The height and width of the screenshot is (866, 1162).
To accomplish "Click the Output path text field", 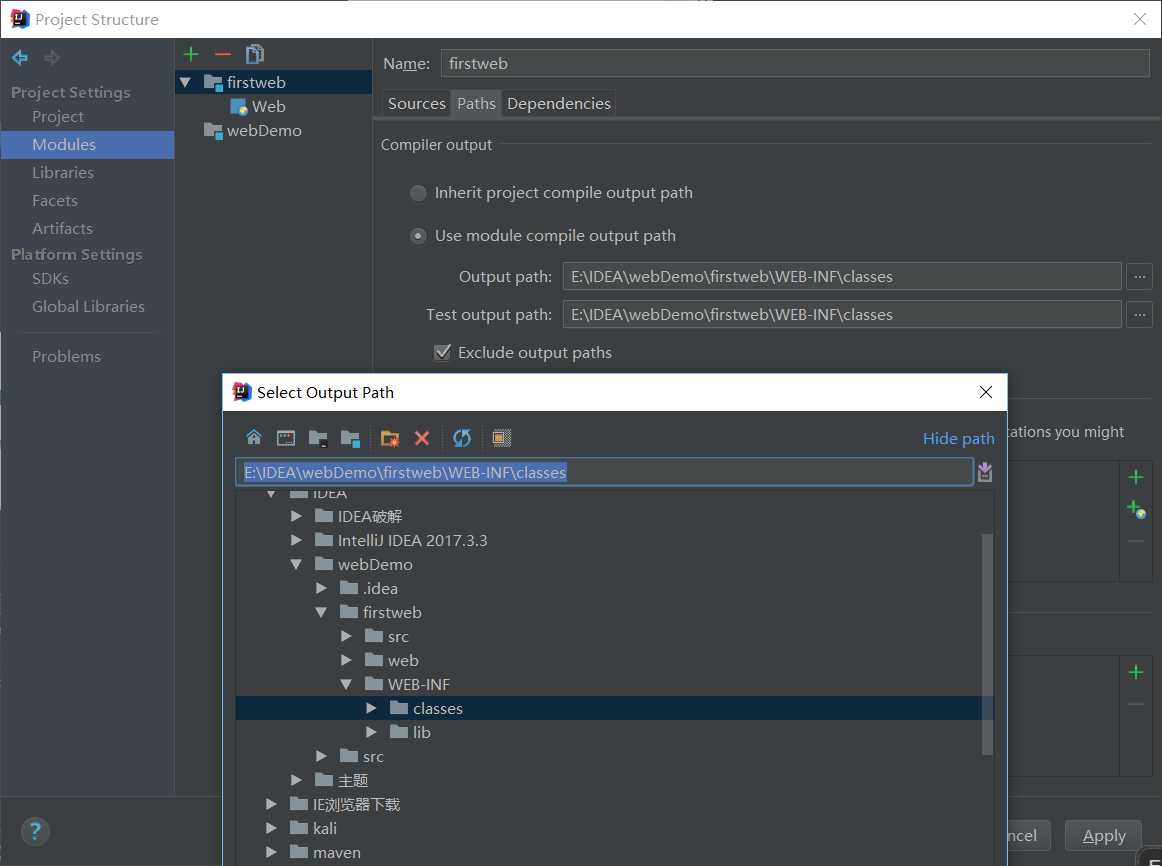I will 842,276.
